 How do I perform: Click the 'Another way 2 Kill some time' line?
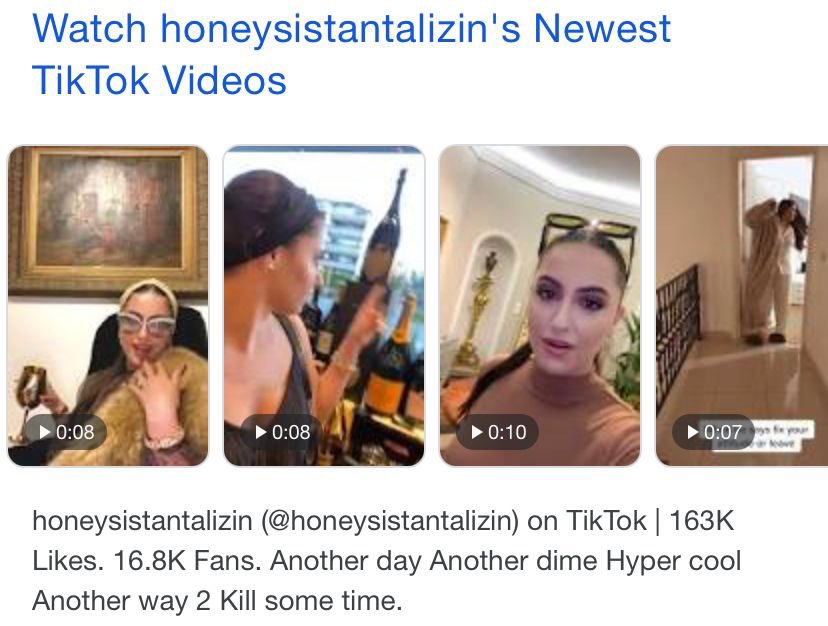(217, 601)
